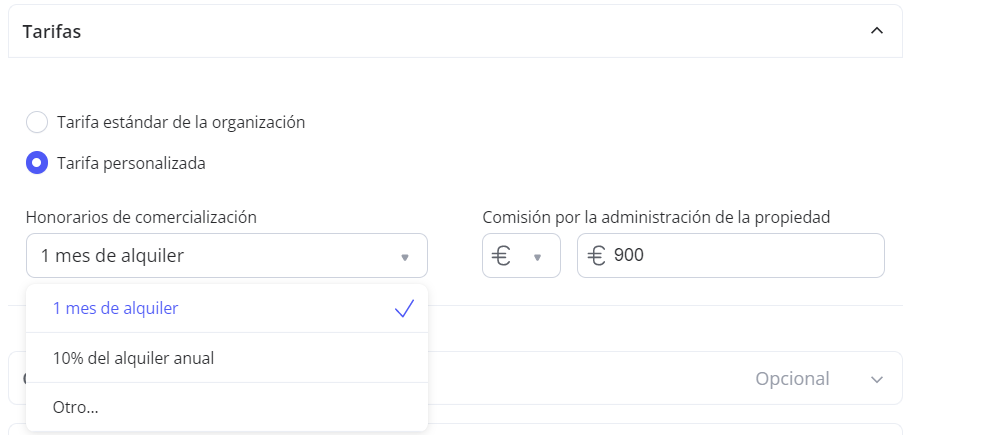Image resolution: width=989 pixels, height=435 pixels.
Task: Select Tarifa estándar de la organización radio
Action: pos(37,123)
